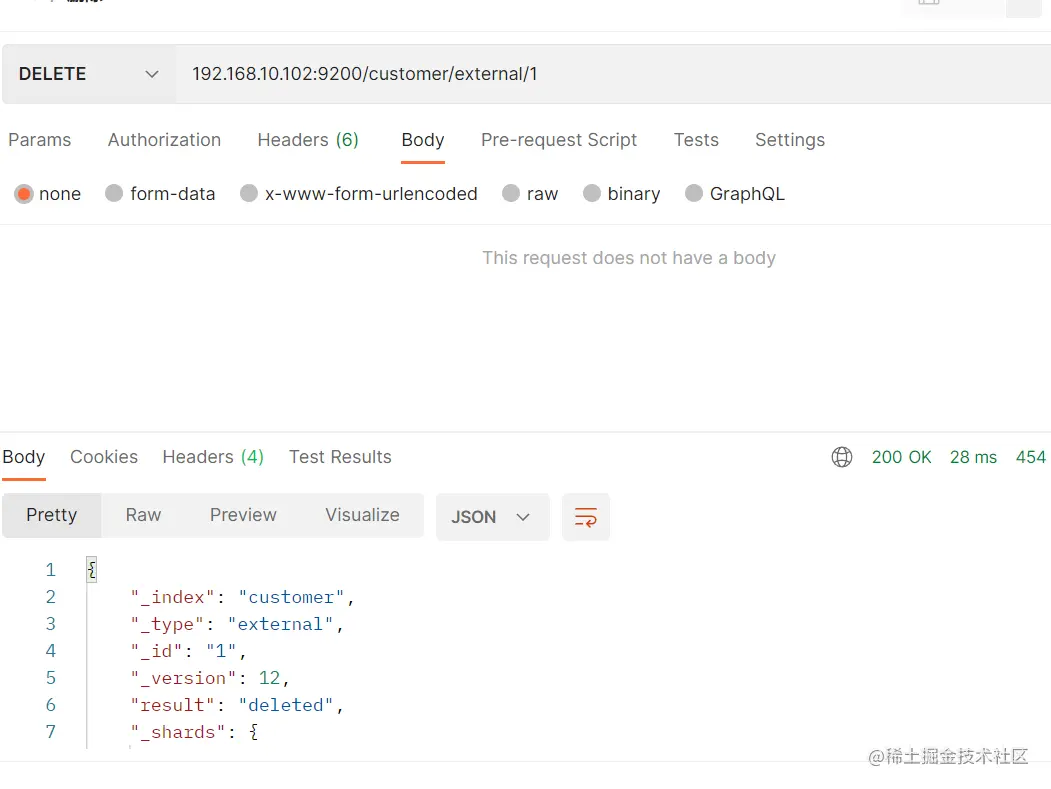Click the "_version": 12 line
The height and width of the screenshot is (789, 1051).
coord(210,678)
